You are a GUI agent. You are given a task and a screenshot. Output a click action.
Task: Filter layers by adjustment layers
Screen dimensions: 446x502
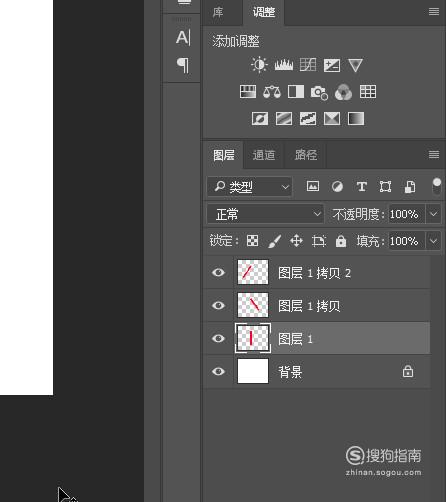[337, 186]
